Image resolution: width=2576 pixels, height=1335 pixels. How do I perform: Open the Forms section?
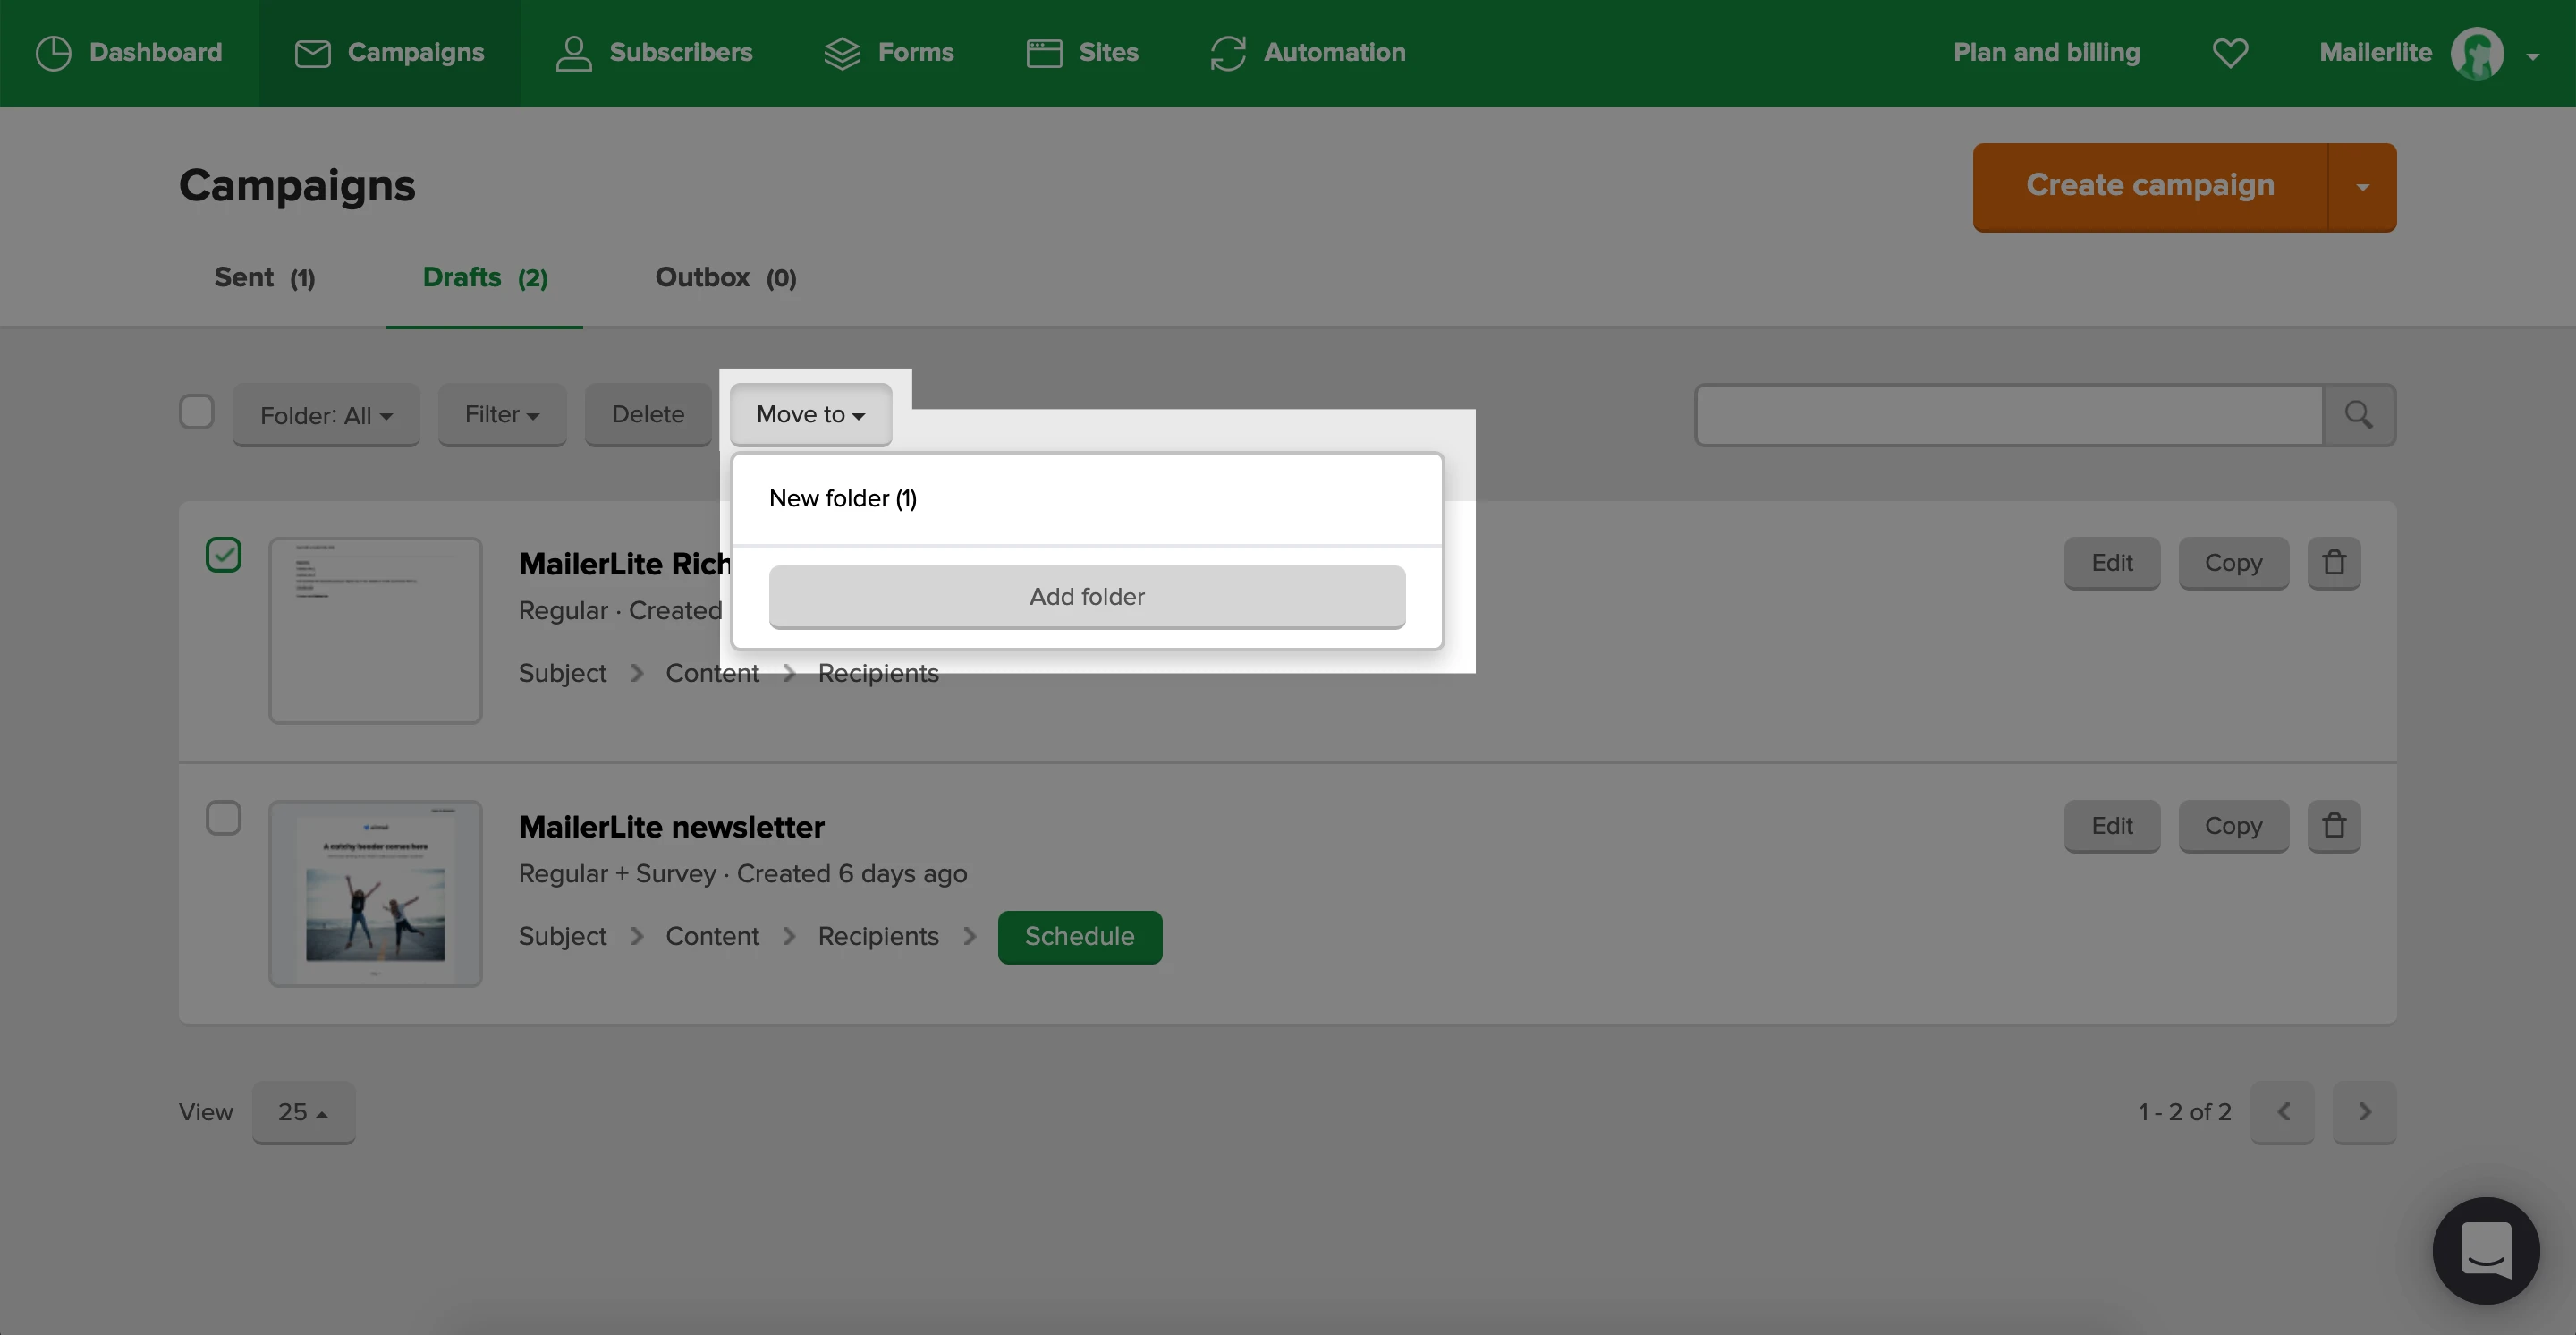(x=888, y=53)
